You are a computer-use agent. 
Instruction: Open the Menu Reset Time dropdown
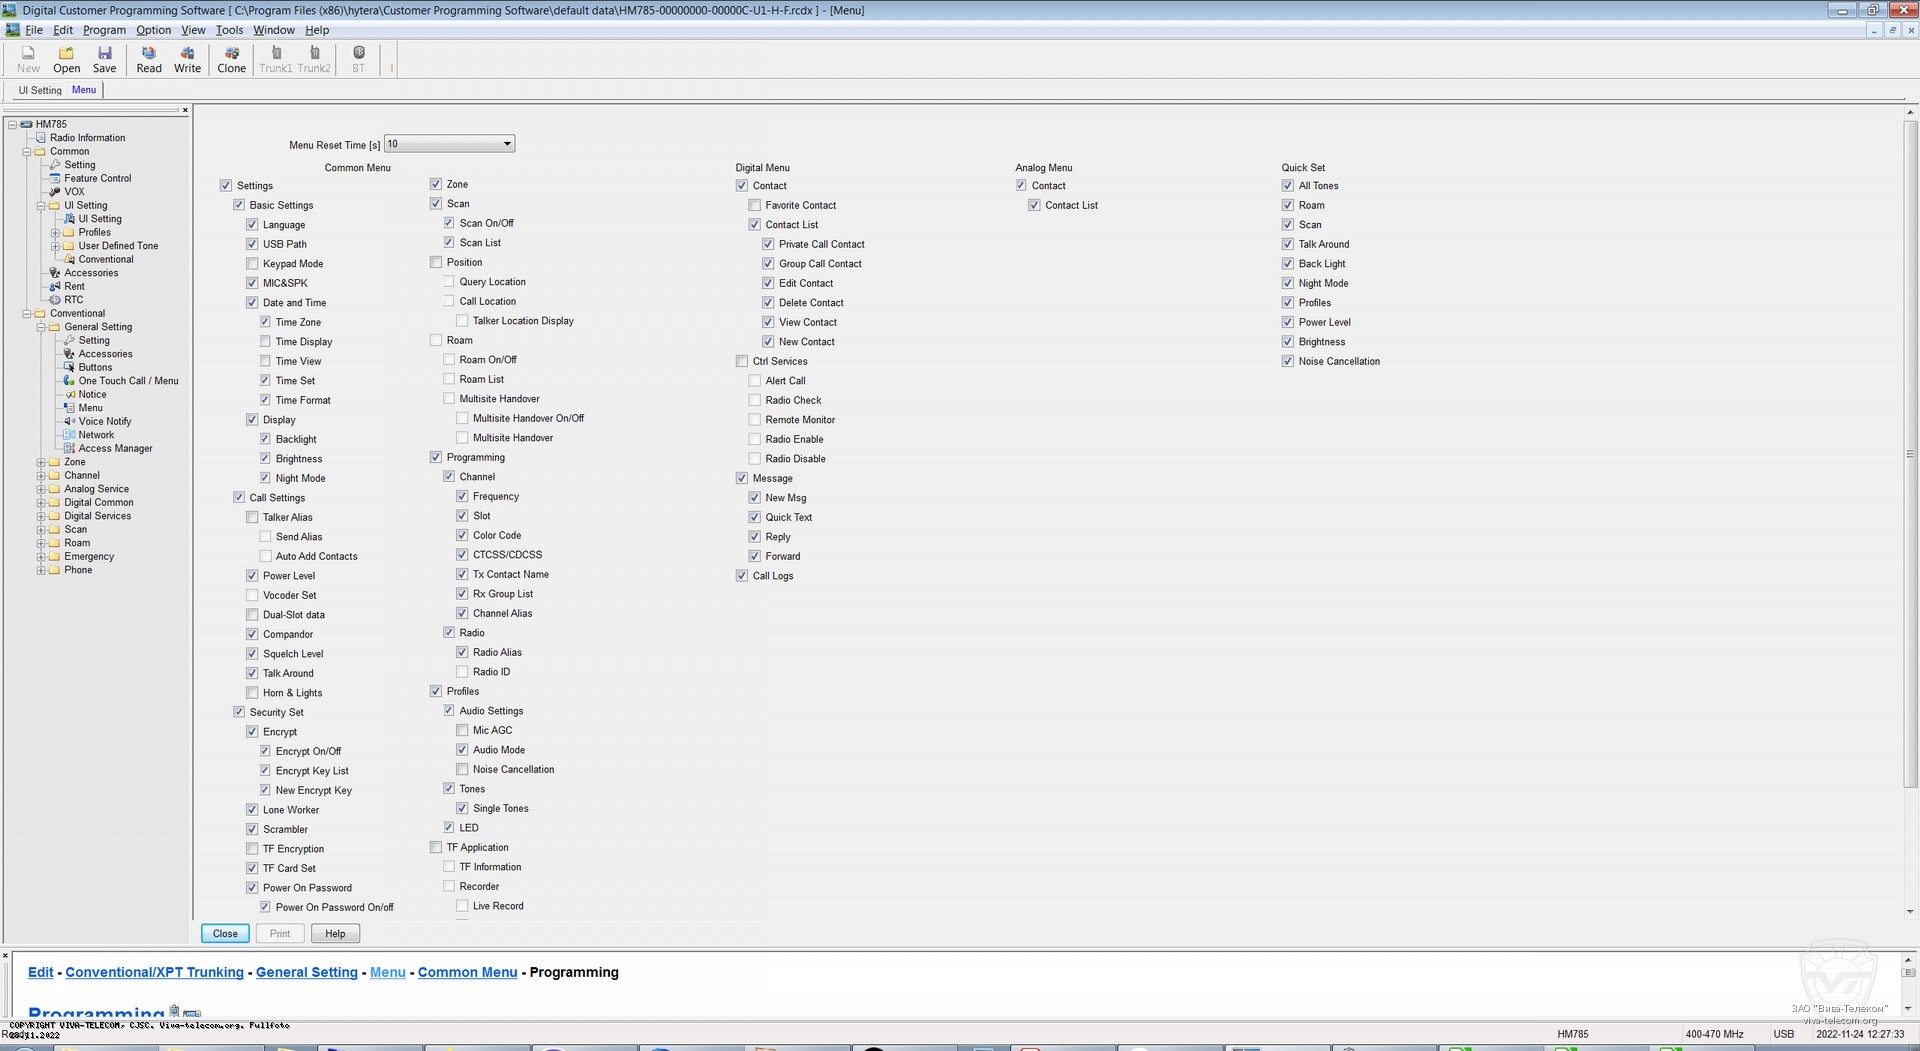(507, 144)
